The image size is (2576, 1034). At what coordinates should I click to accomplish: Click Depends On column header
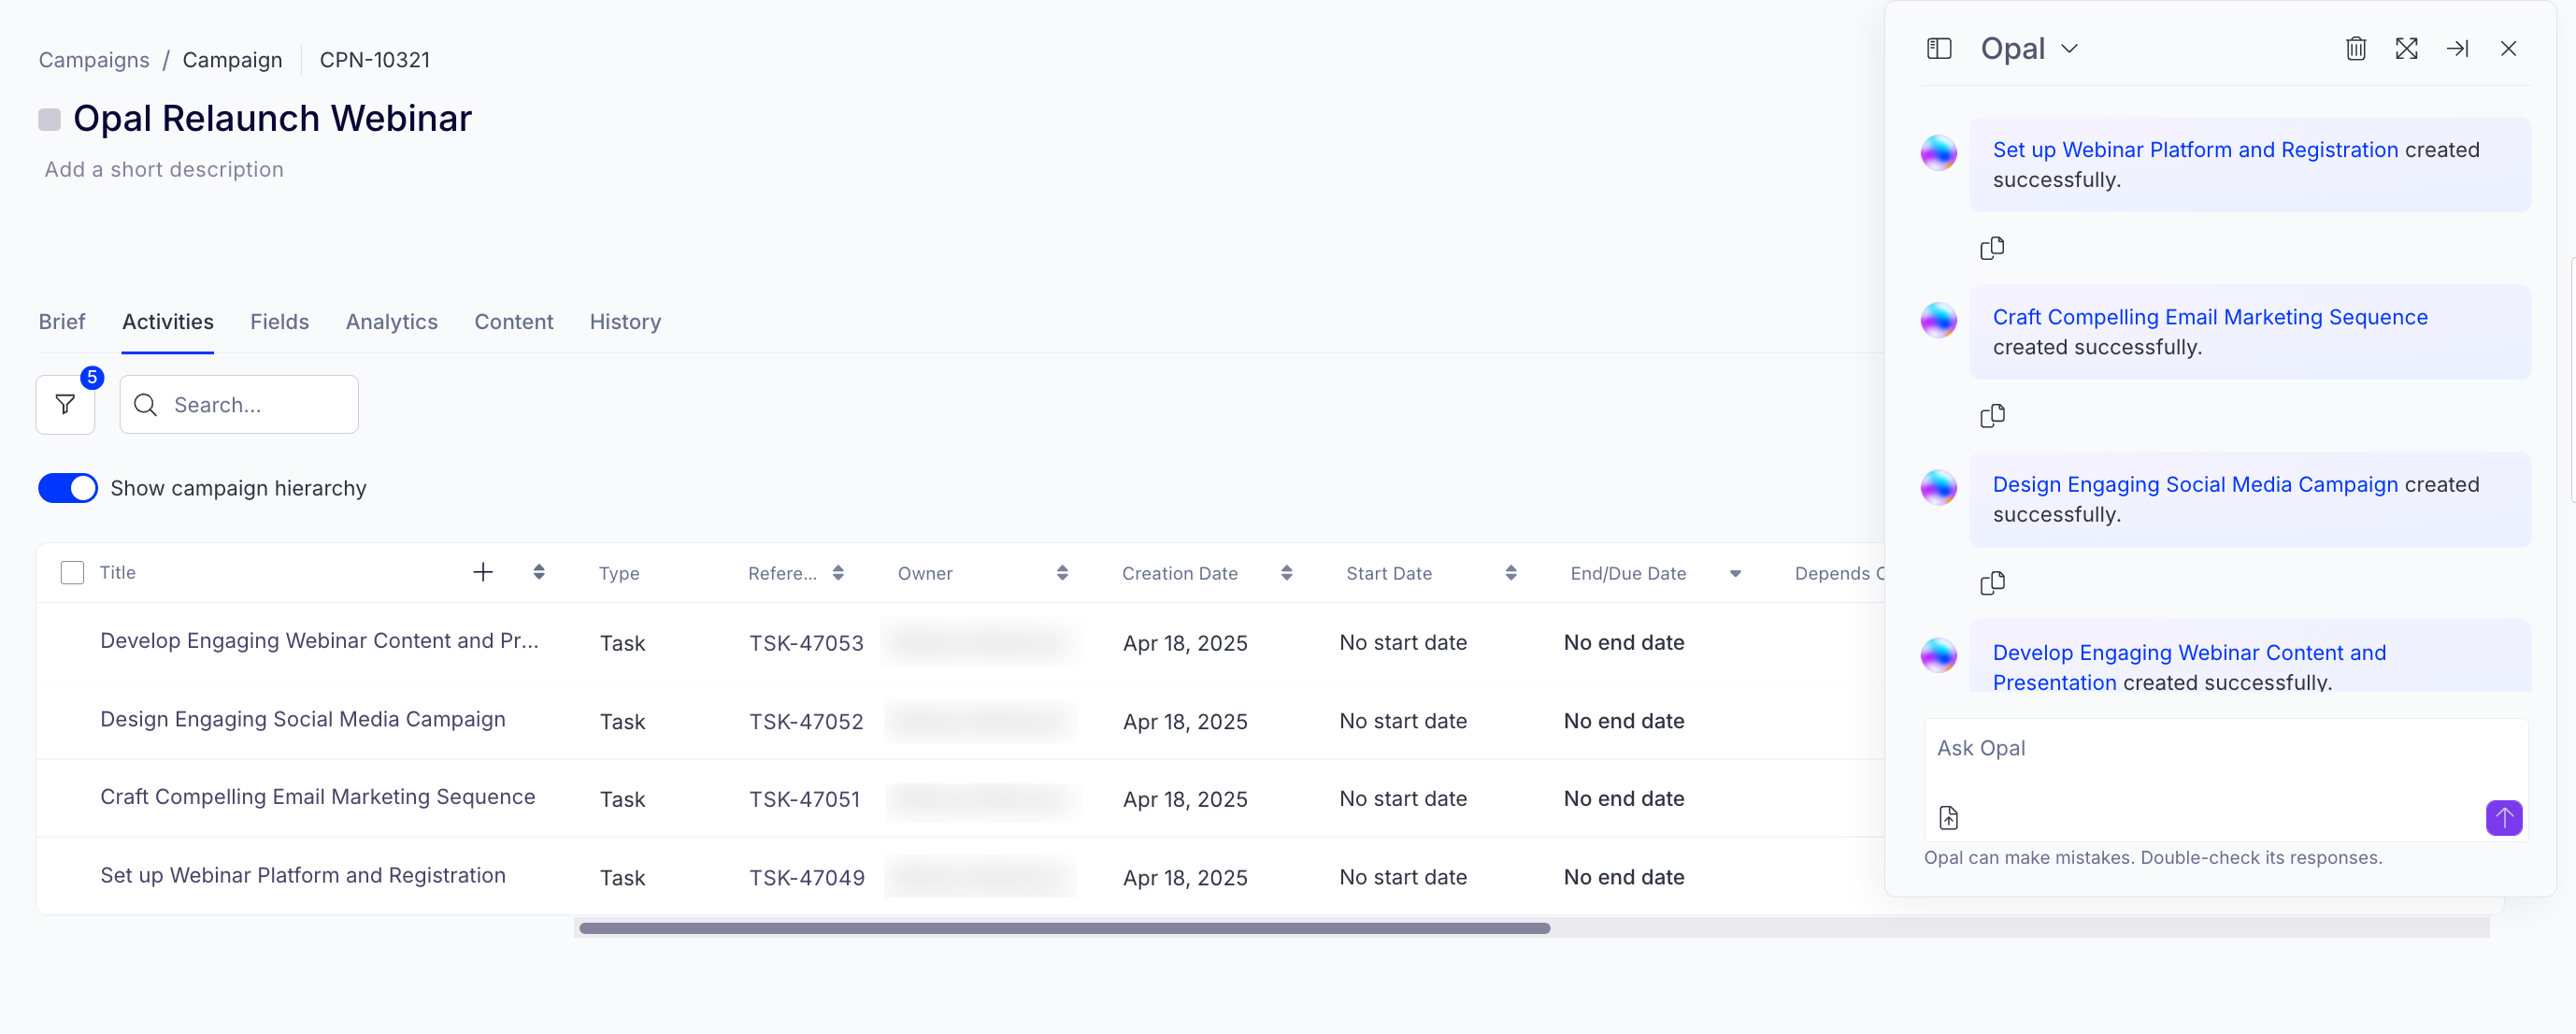1839,574
